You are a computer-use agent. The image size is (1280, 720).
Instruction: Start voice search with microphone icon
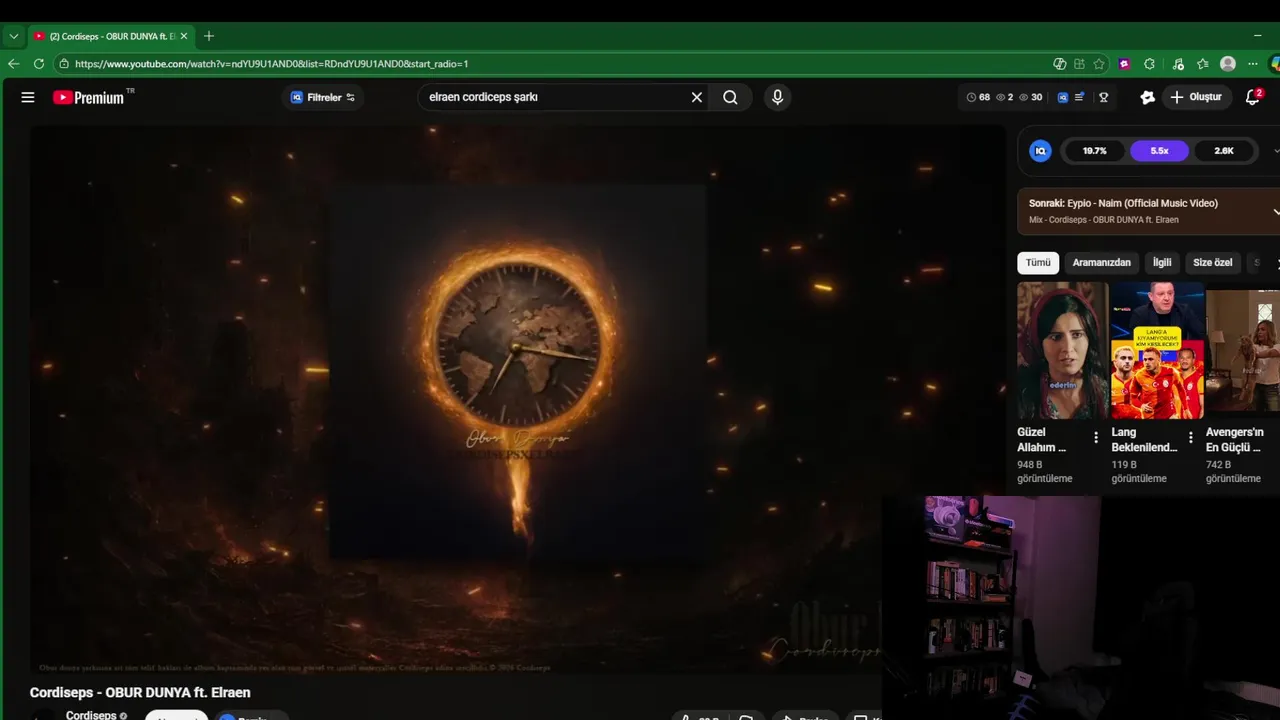pyautogui.click(x=777, y=97)
